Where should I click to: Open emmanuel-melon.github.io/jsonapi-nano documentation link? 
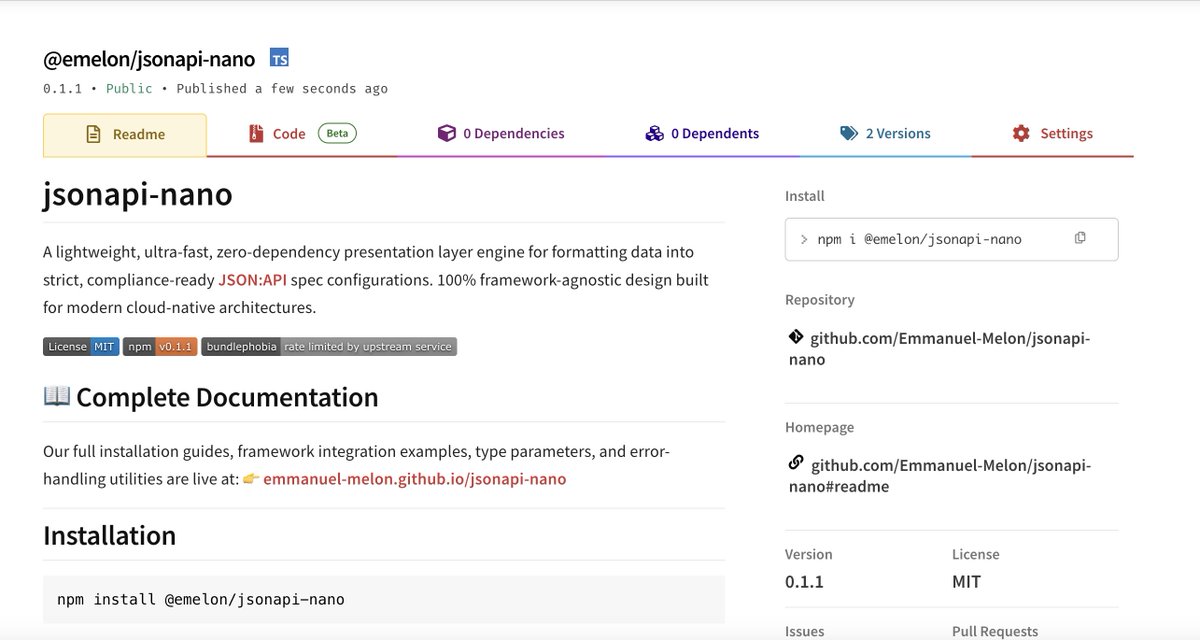[415, 479]
